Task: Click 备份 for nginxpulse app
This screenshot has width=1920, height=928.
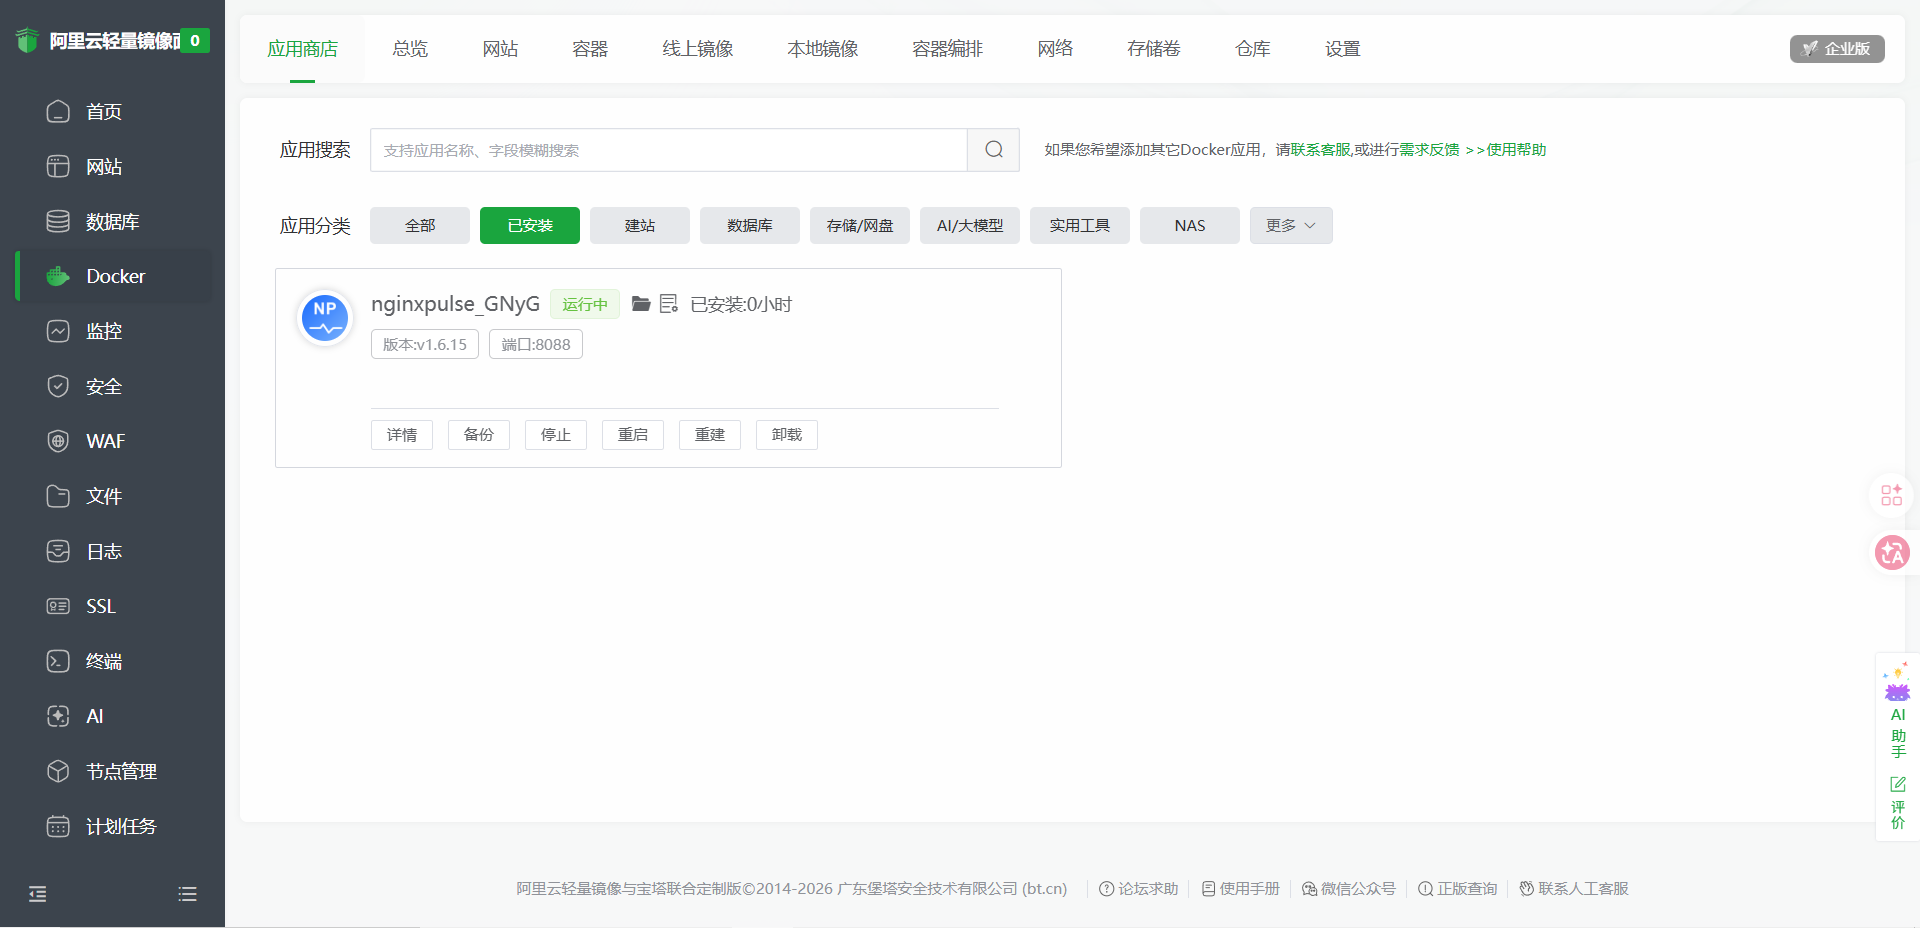Action: pos(479,434)
